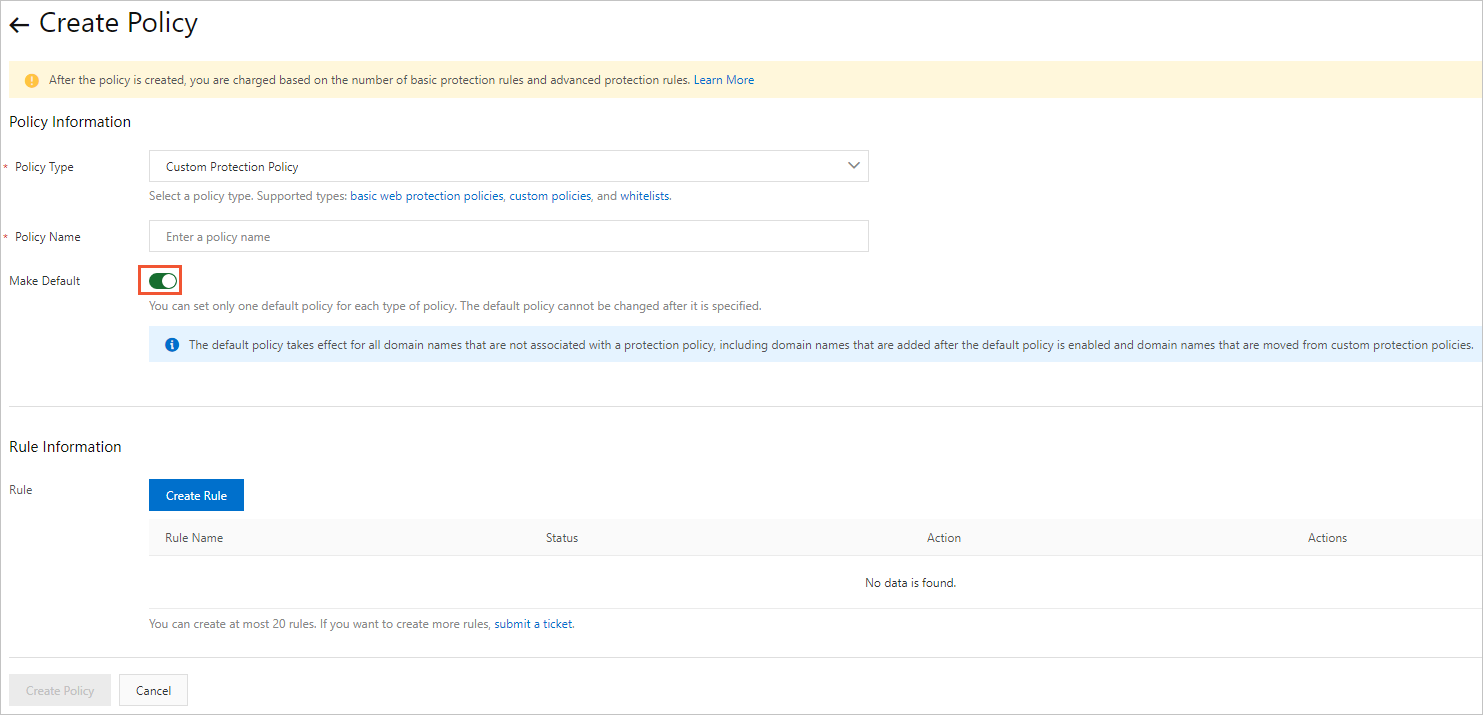Click the Create Policy button at the bottom
Image resolution: width=1483 pixels, height=715 pixels.
(60, 690)
